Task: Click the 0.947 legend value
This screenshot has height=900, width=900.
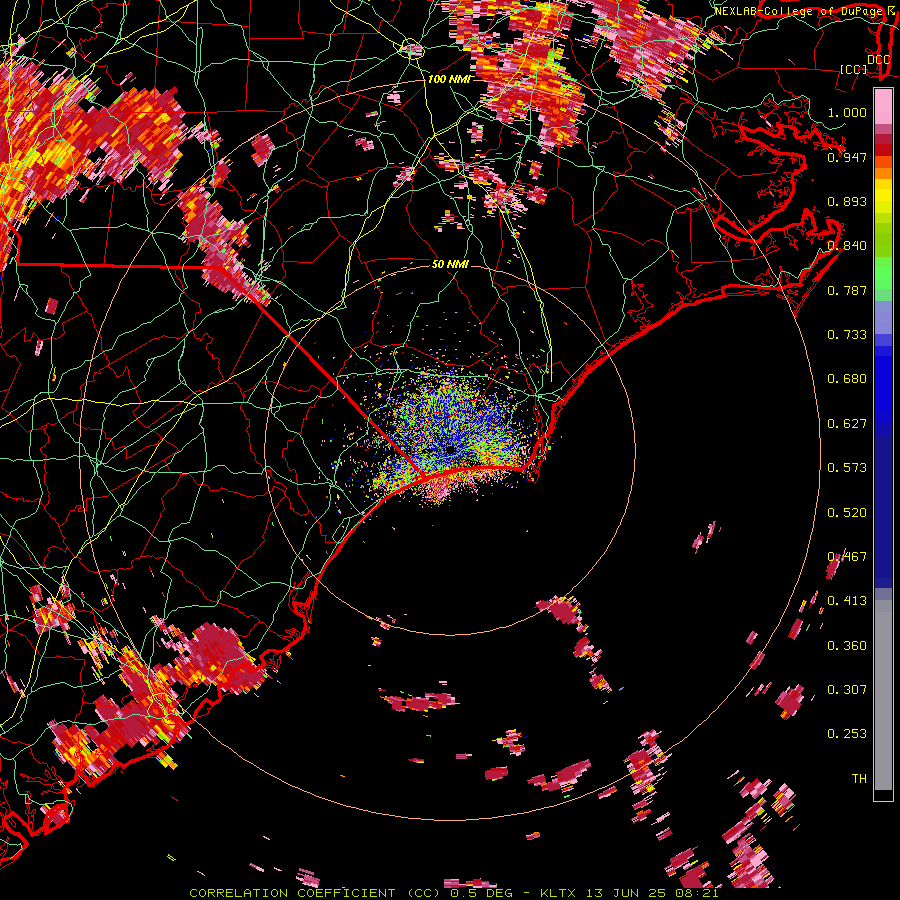Action: 847,157
